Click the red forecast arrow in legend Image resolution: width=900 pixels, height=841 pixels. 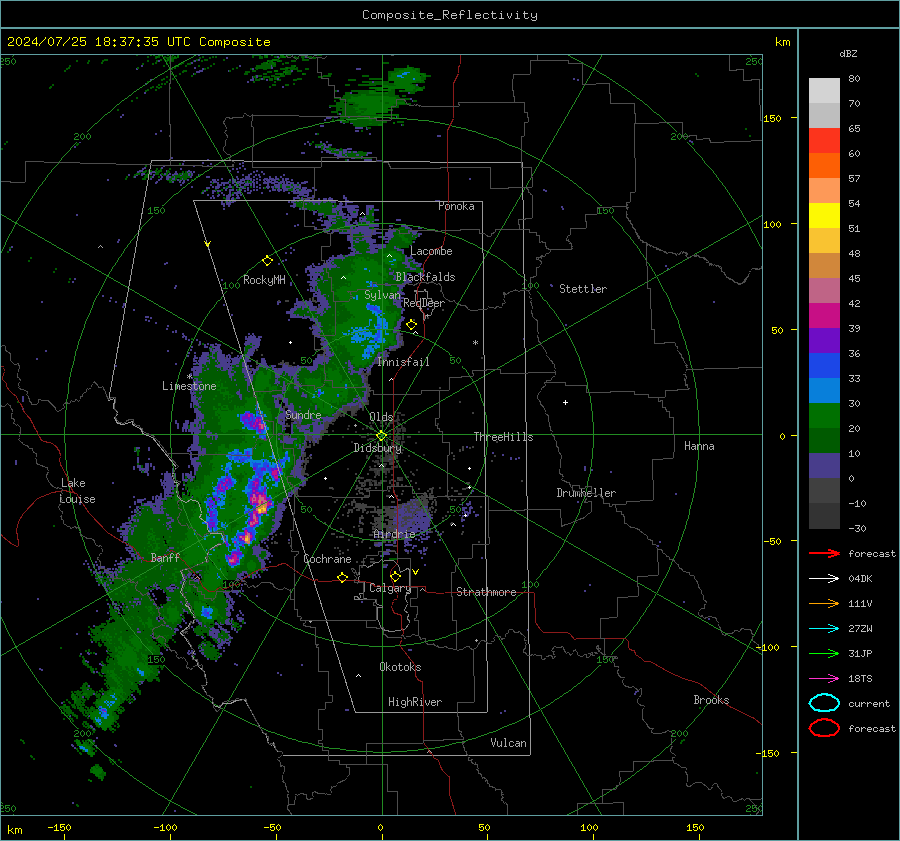coord(824,553)
